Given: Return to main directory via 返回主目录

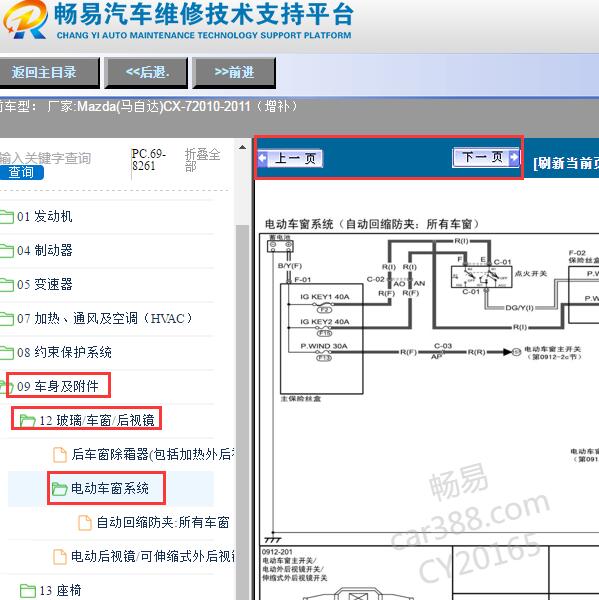Looking at the screenshot, I should pos(49,72).
